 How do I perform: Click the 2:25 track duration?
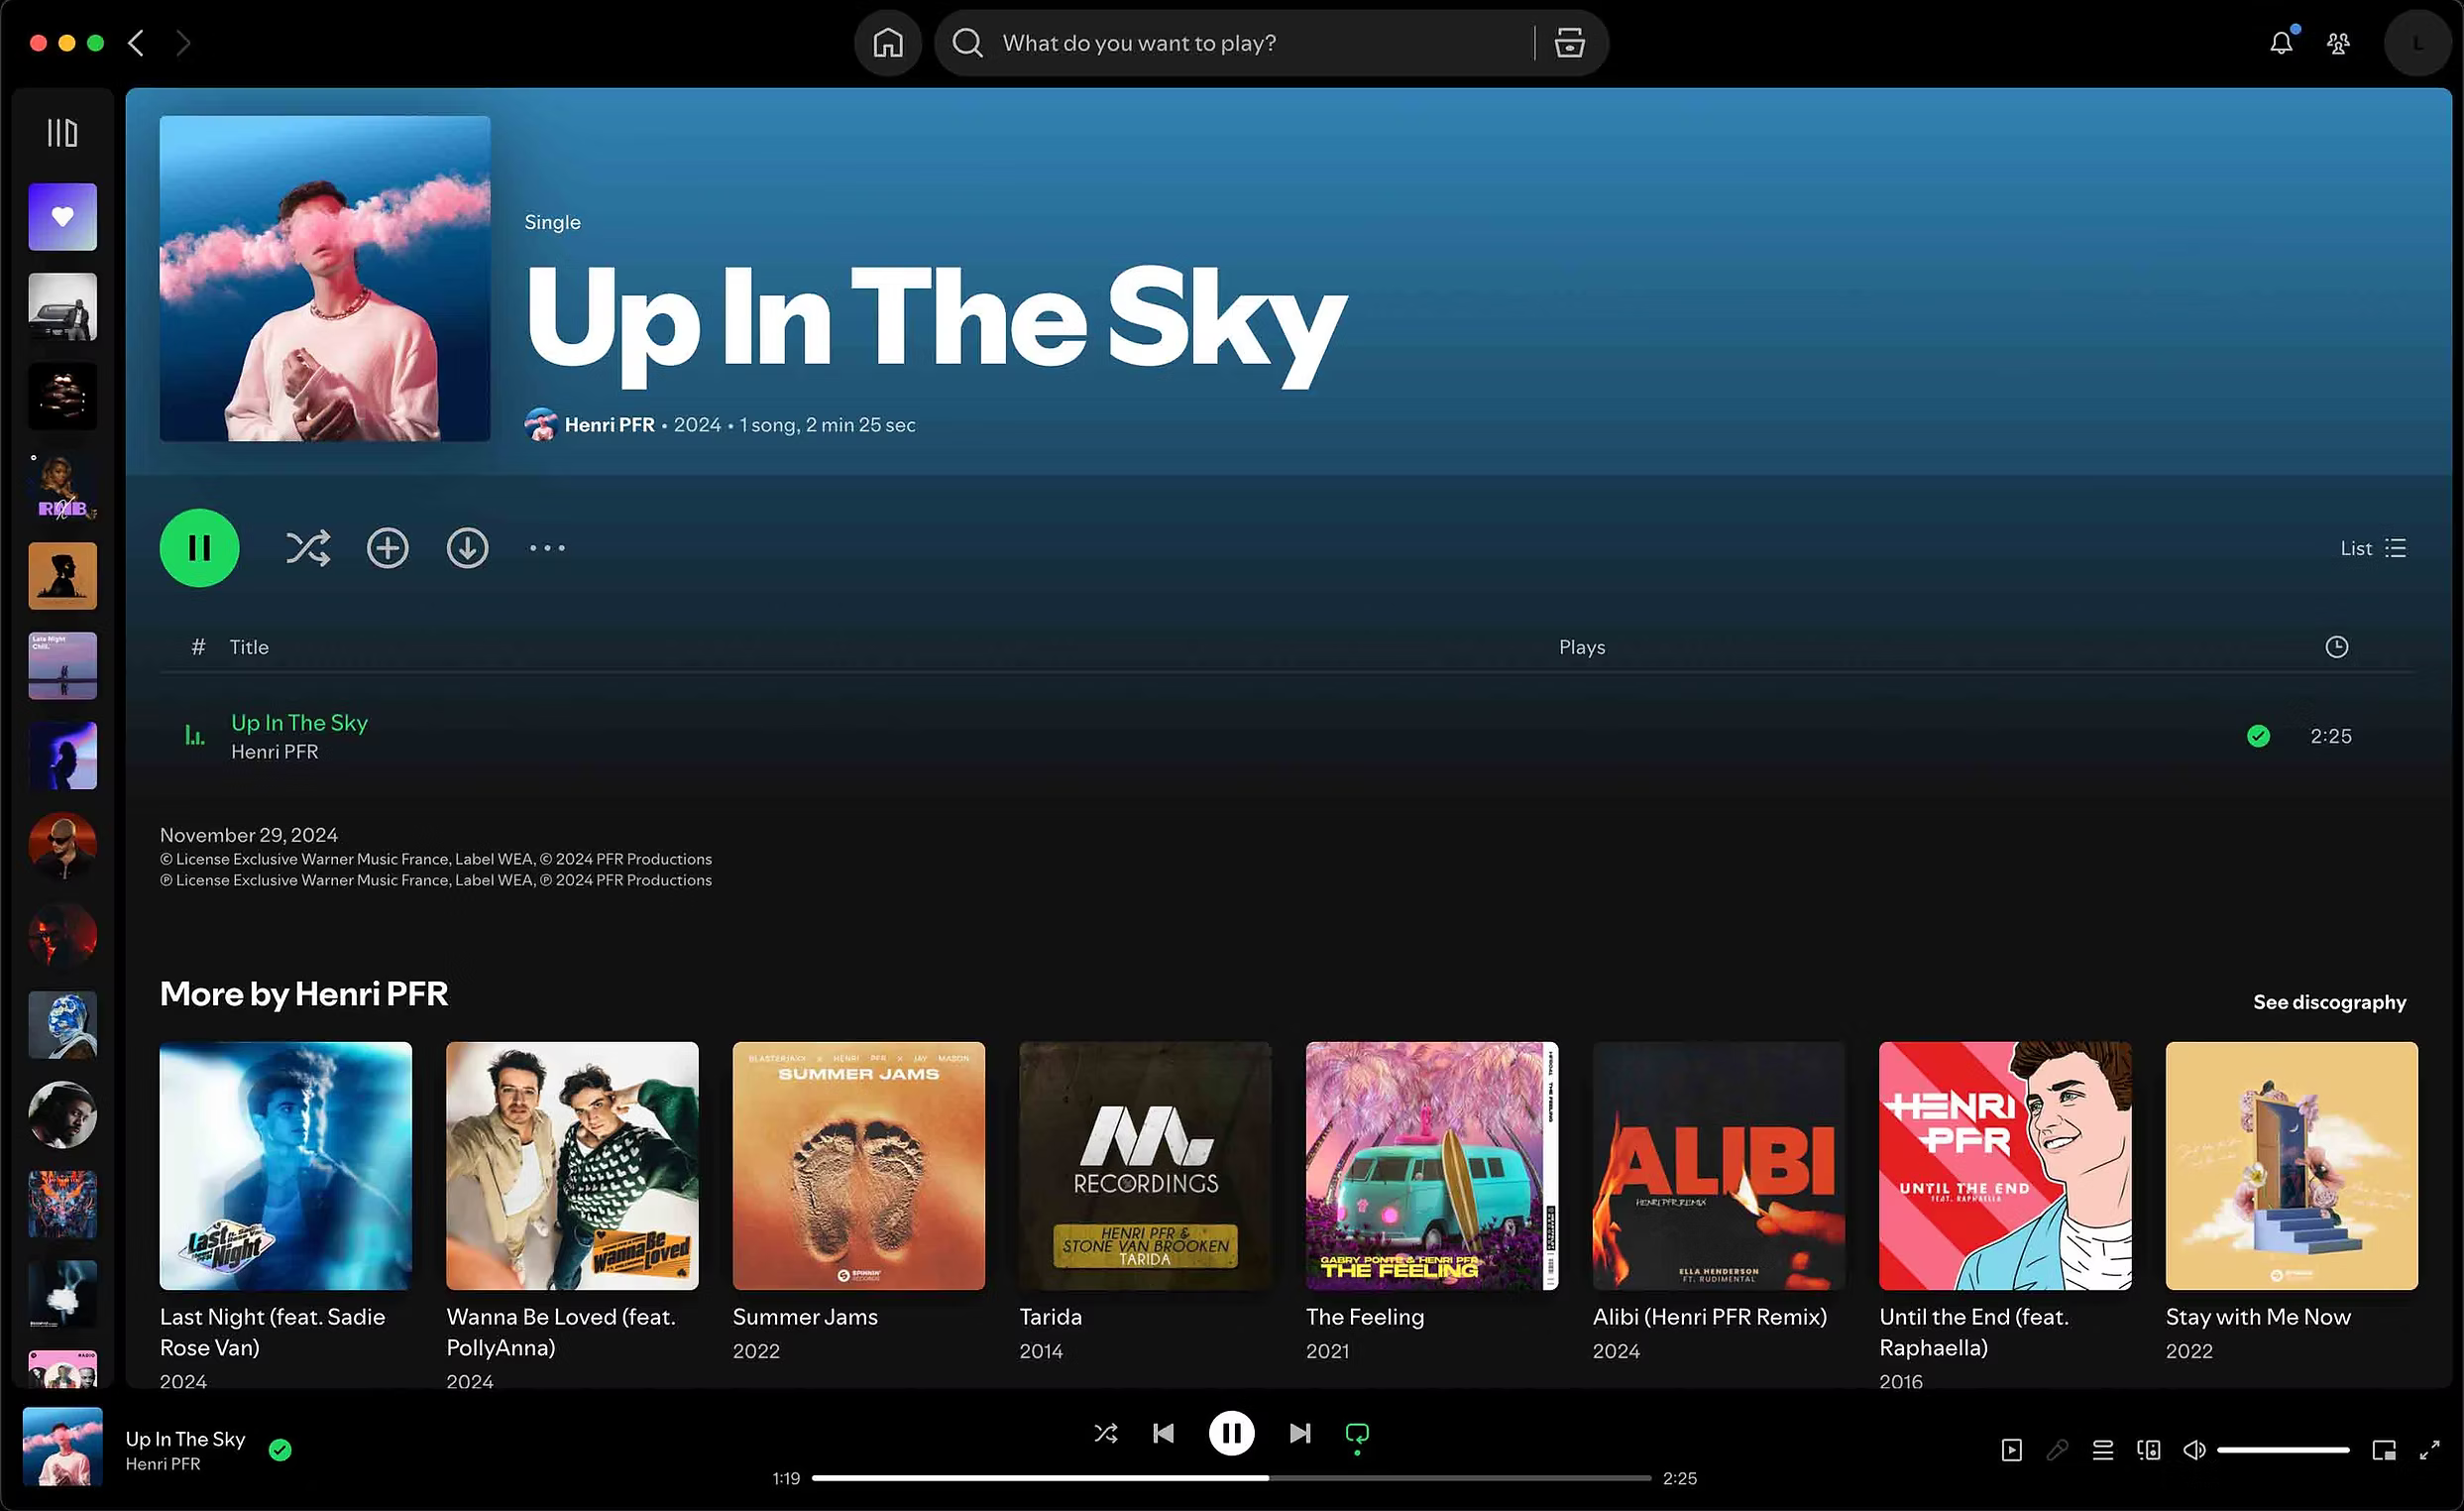[x=2331, y=736]
